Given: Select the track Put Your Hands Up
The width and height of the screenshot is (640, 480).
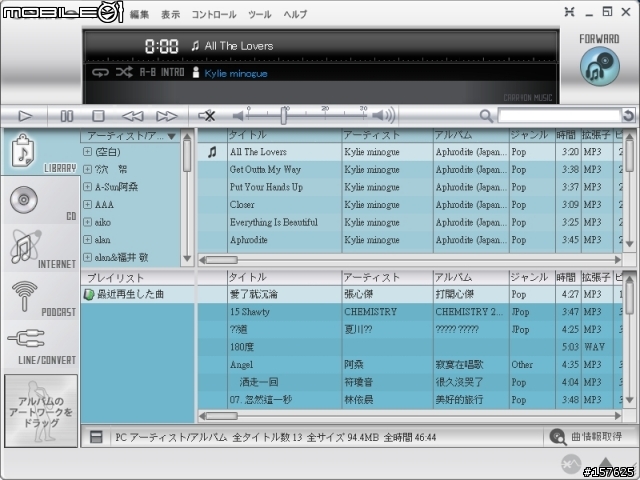Looking at the screenshot, I should (x=410, y=187).
